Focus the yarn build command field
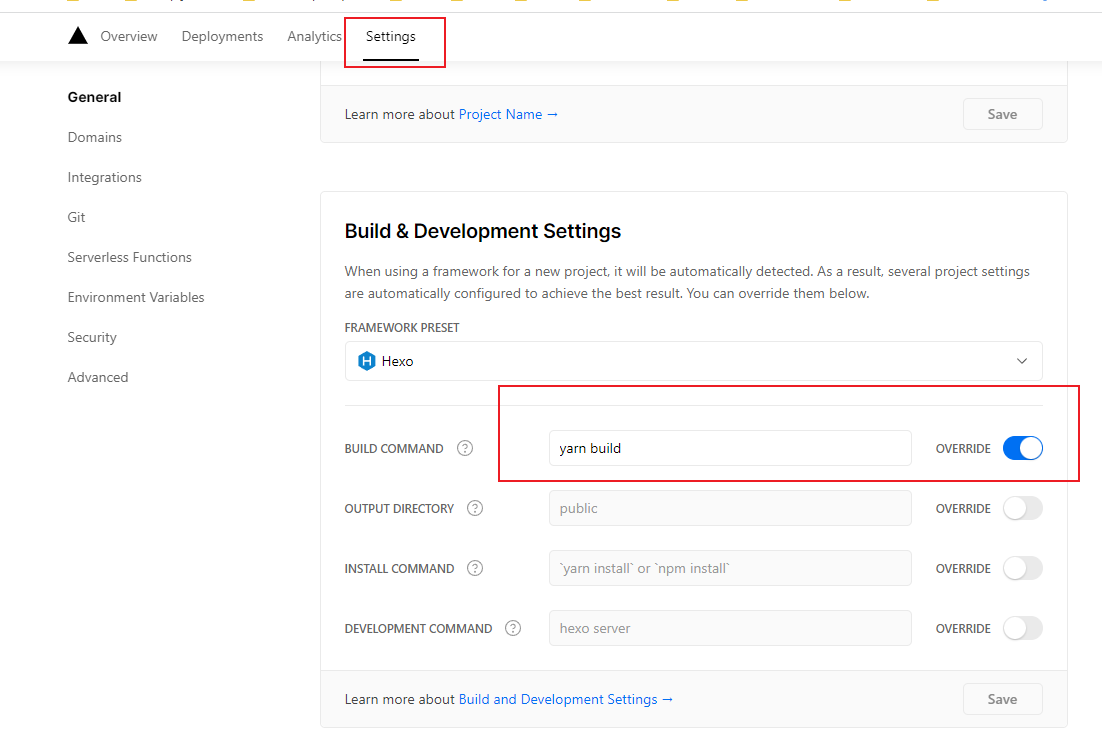Image resolution: width=1102 pixels, height=734 pixels. pyautogui.click(x=730, y=448)
